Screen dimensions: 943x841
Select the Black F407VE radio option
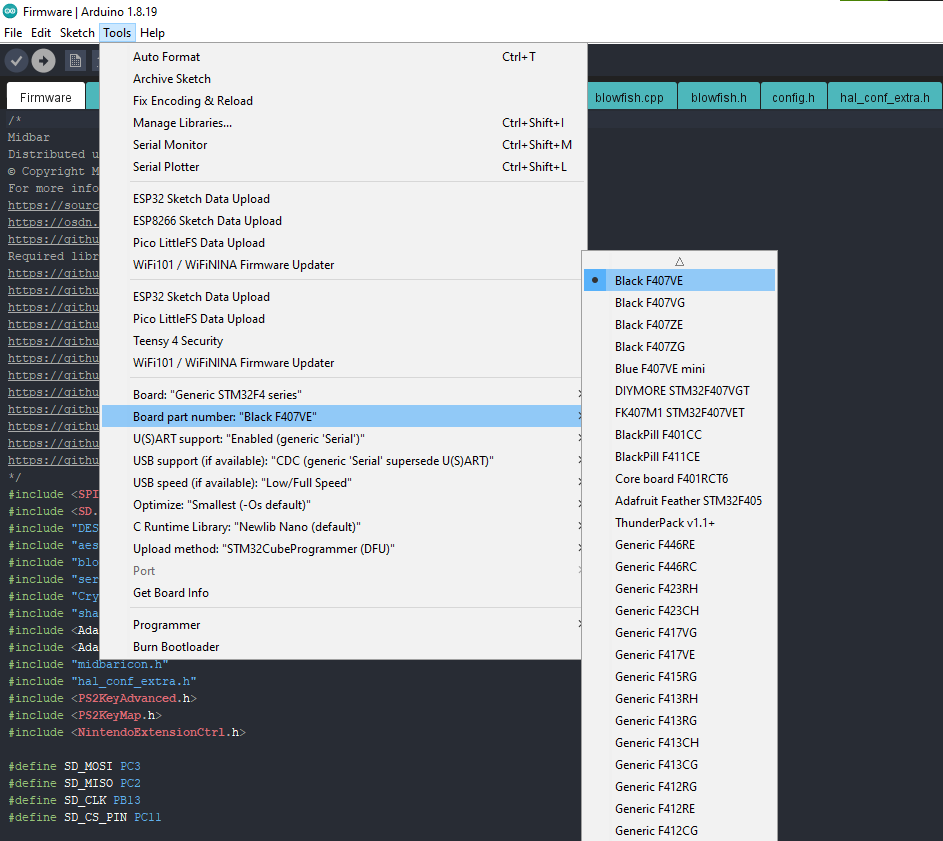pyautogui.click(x=680, y=280)
